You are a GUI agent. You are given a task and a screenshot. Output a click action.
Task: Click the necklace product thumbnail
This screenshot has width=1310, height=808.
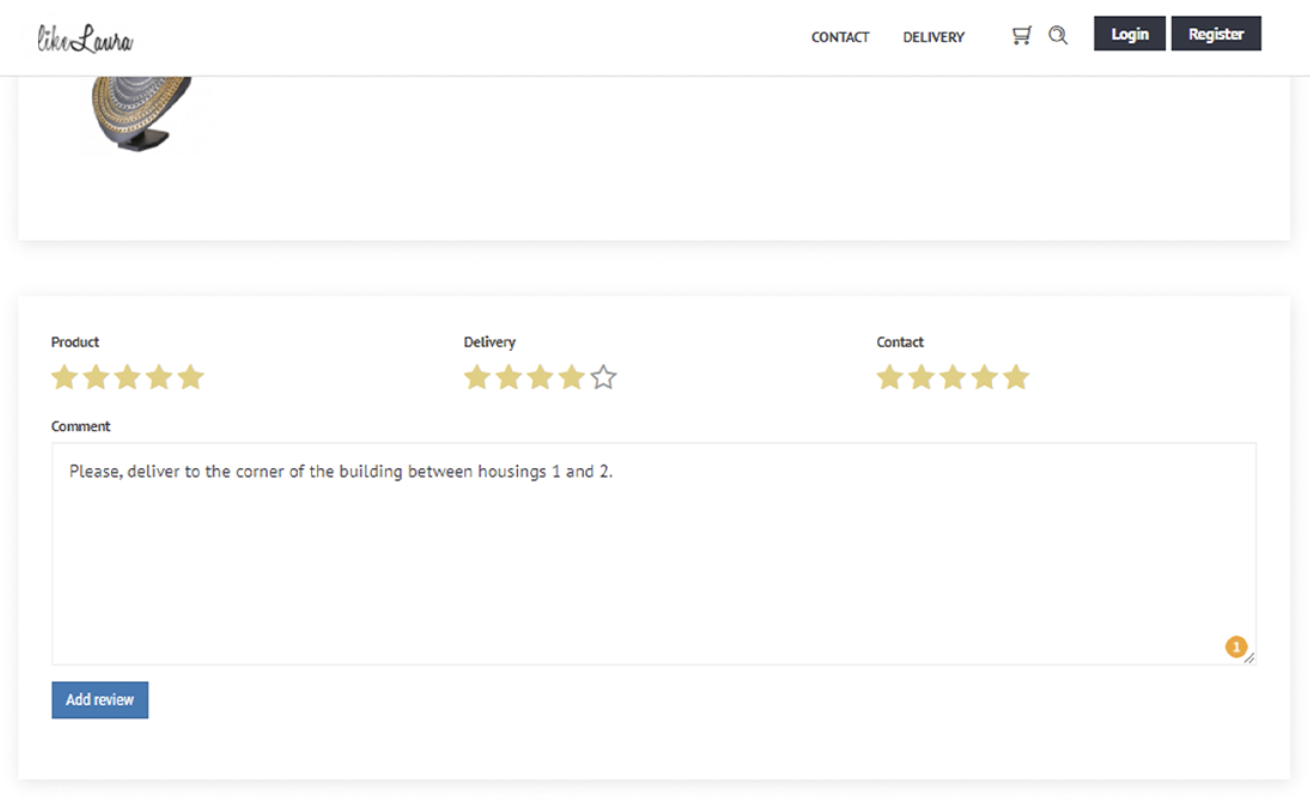coord(140,112)
